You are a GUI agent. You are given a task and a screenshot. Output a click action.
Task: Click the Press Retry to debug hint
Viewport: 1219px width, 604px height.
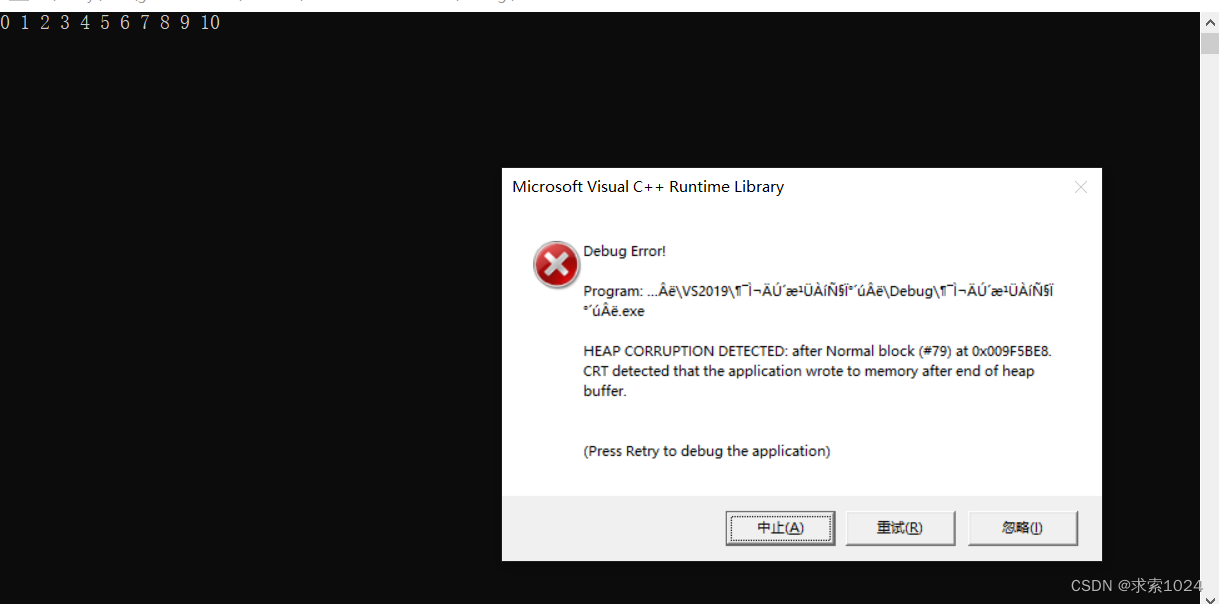click(x=707, y=451)
